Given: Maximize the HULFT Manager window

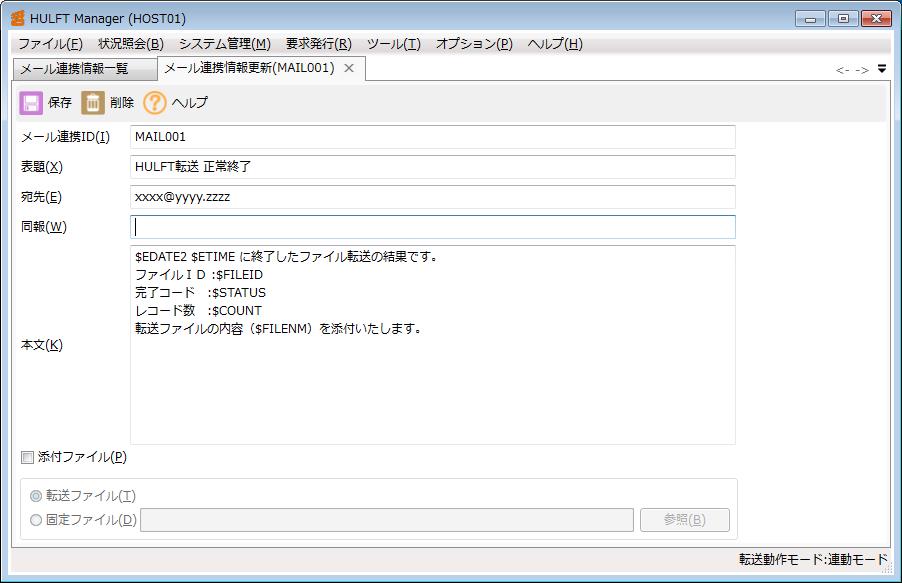Looking at the screenshot, I should pyautogui.click(x=843, y=19).
